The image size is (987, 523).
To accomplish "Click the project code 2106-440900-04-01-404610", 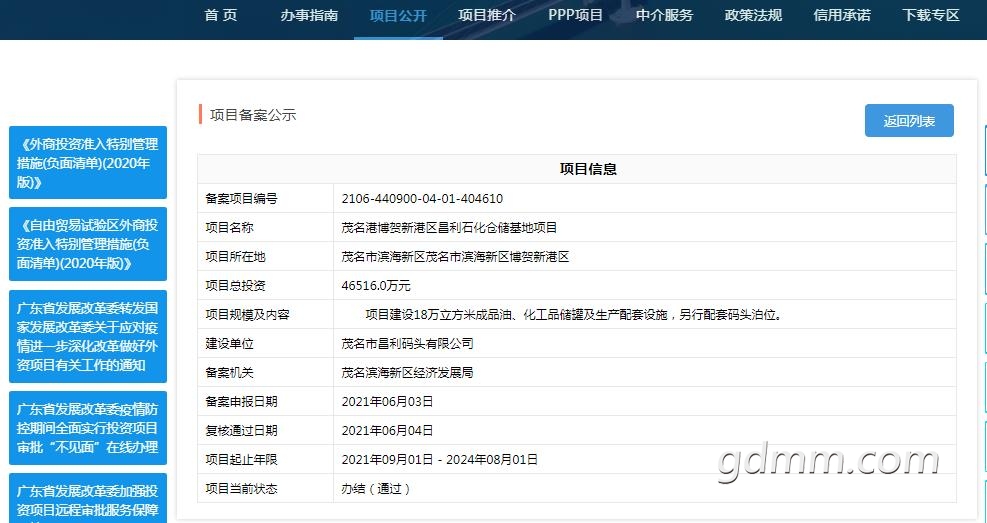I will click(x=422, y=199).
